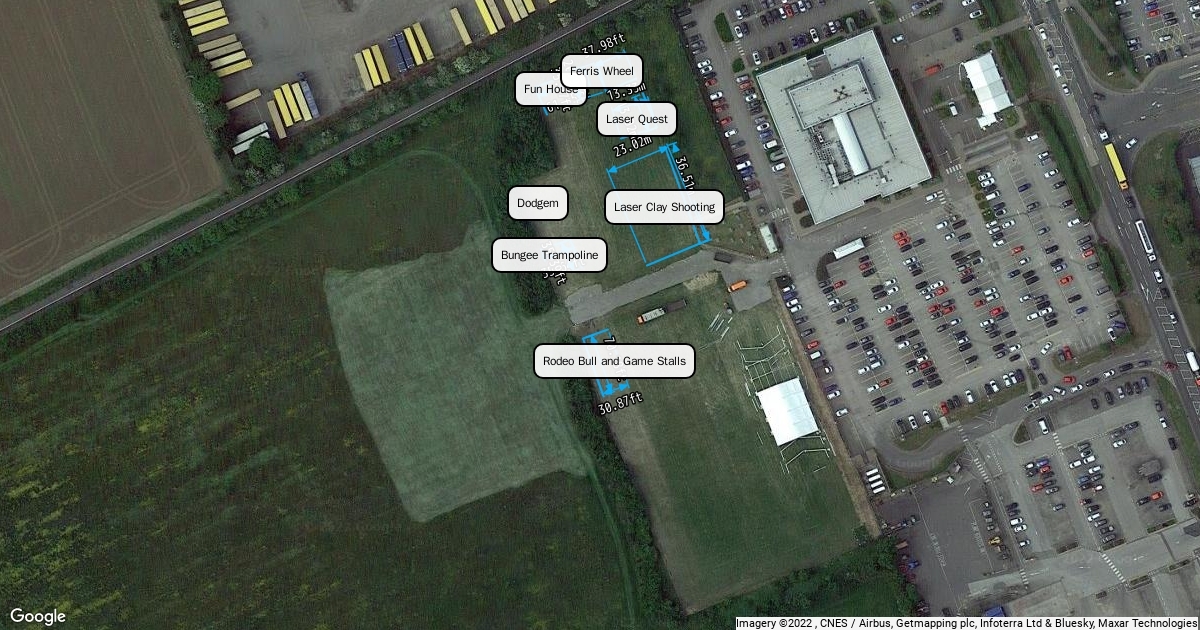Click the 13.33m measurement text
This screenshot has height=630, width=1200.
(x=627, y=93)
